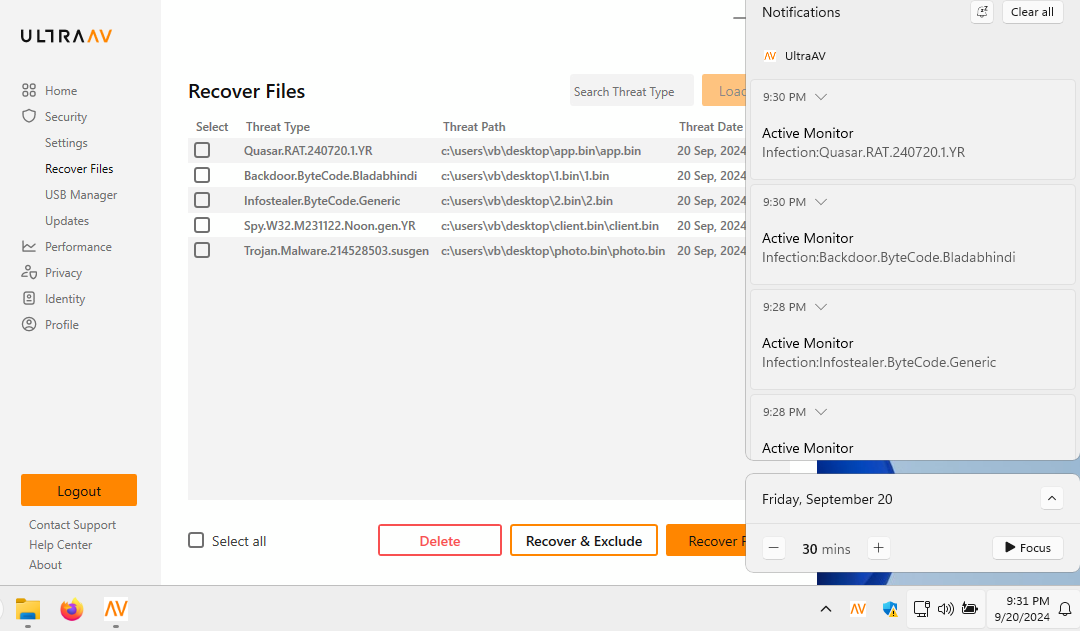Image resolution: width=1080 pixels, height=631 pixels.
Task: Collapse the Friday, September 20 calendar
Action: click(1052, 498)
